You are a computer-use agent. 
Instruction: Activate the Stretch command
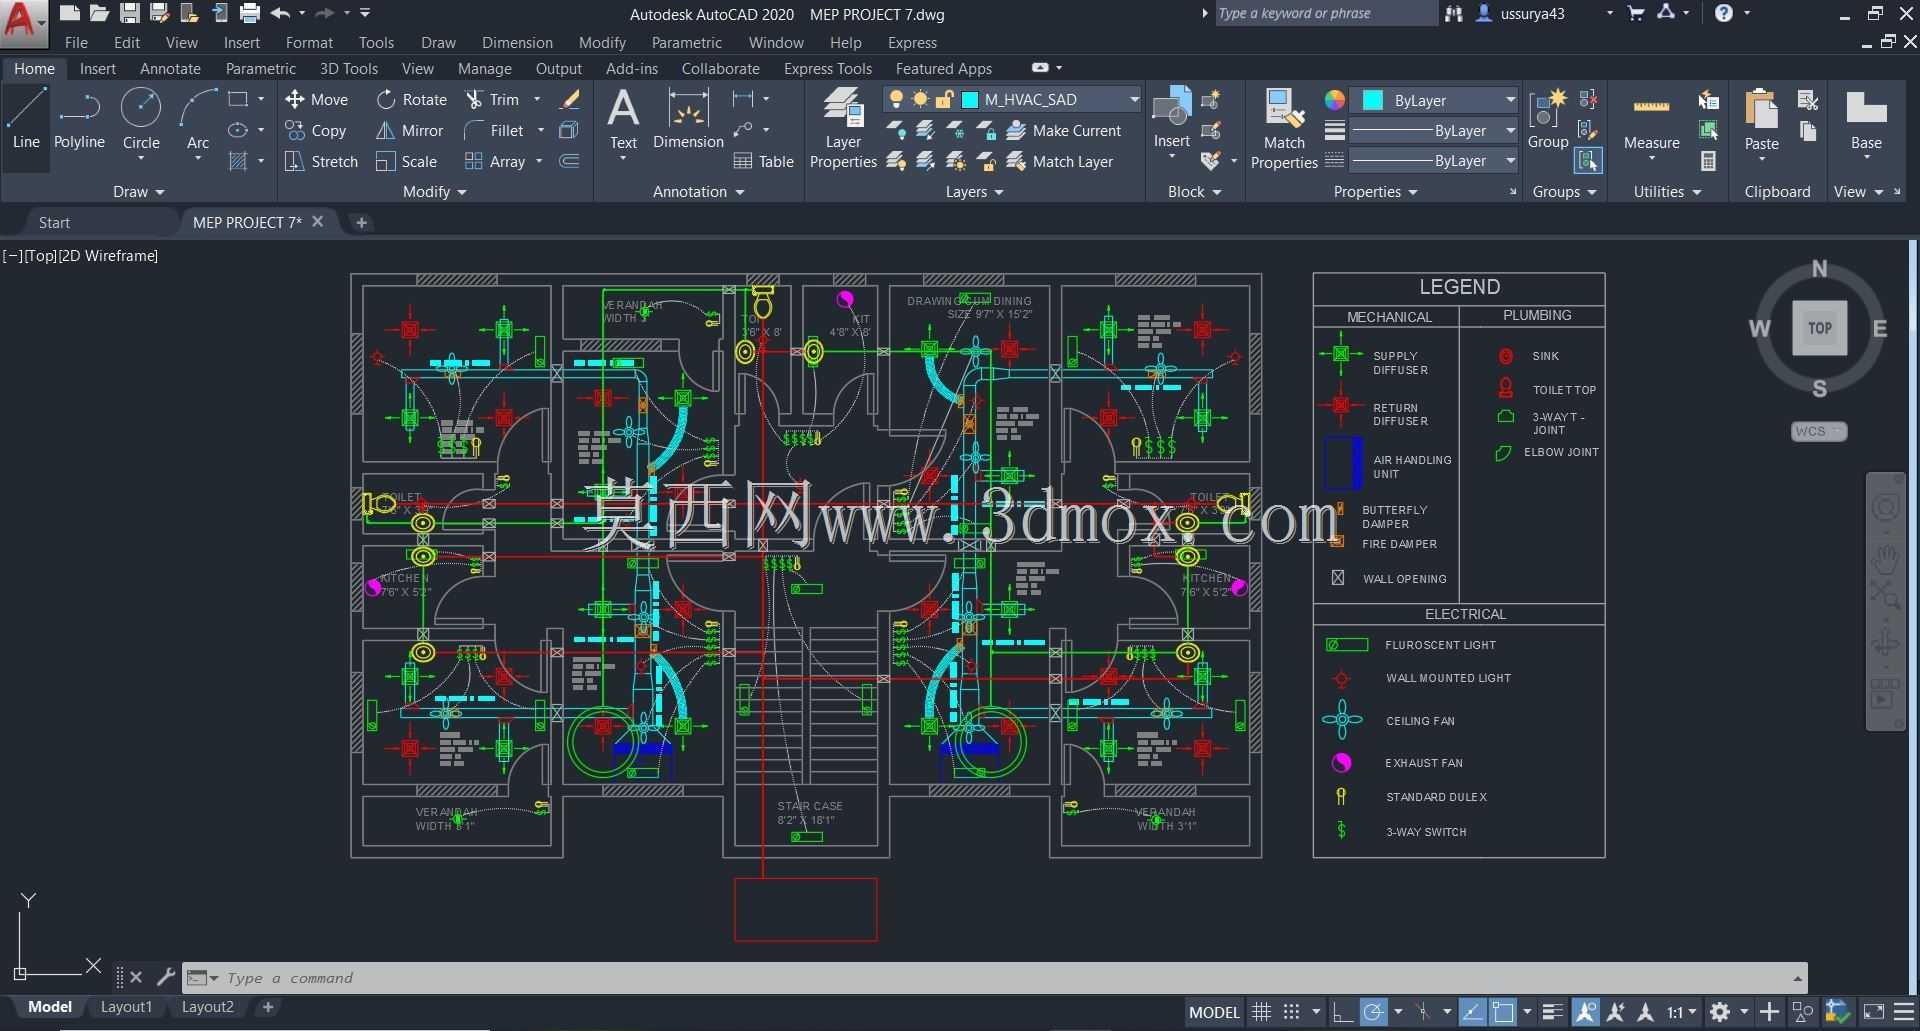click(321, 161)
